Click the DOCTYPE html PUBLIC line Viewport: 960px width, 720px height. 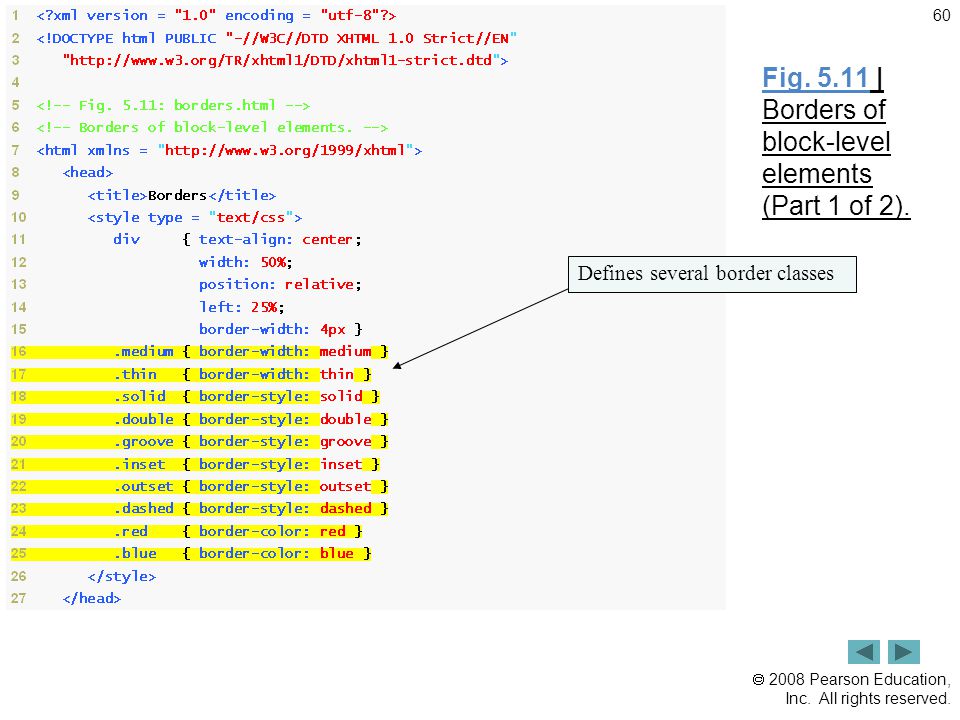[x=277, y=38]
